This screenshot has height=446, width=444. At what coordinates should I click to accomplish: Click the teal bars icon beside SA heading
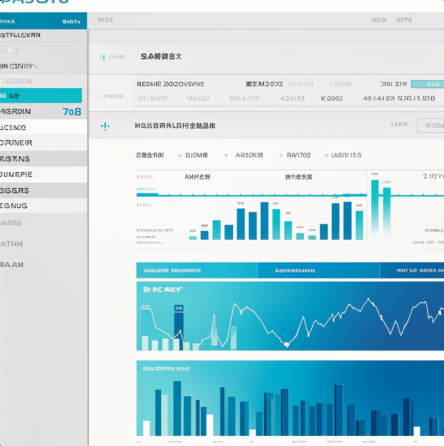(x=102, y=58)
